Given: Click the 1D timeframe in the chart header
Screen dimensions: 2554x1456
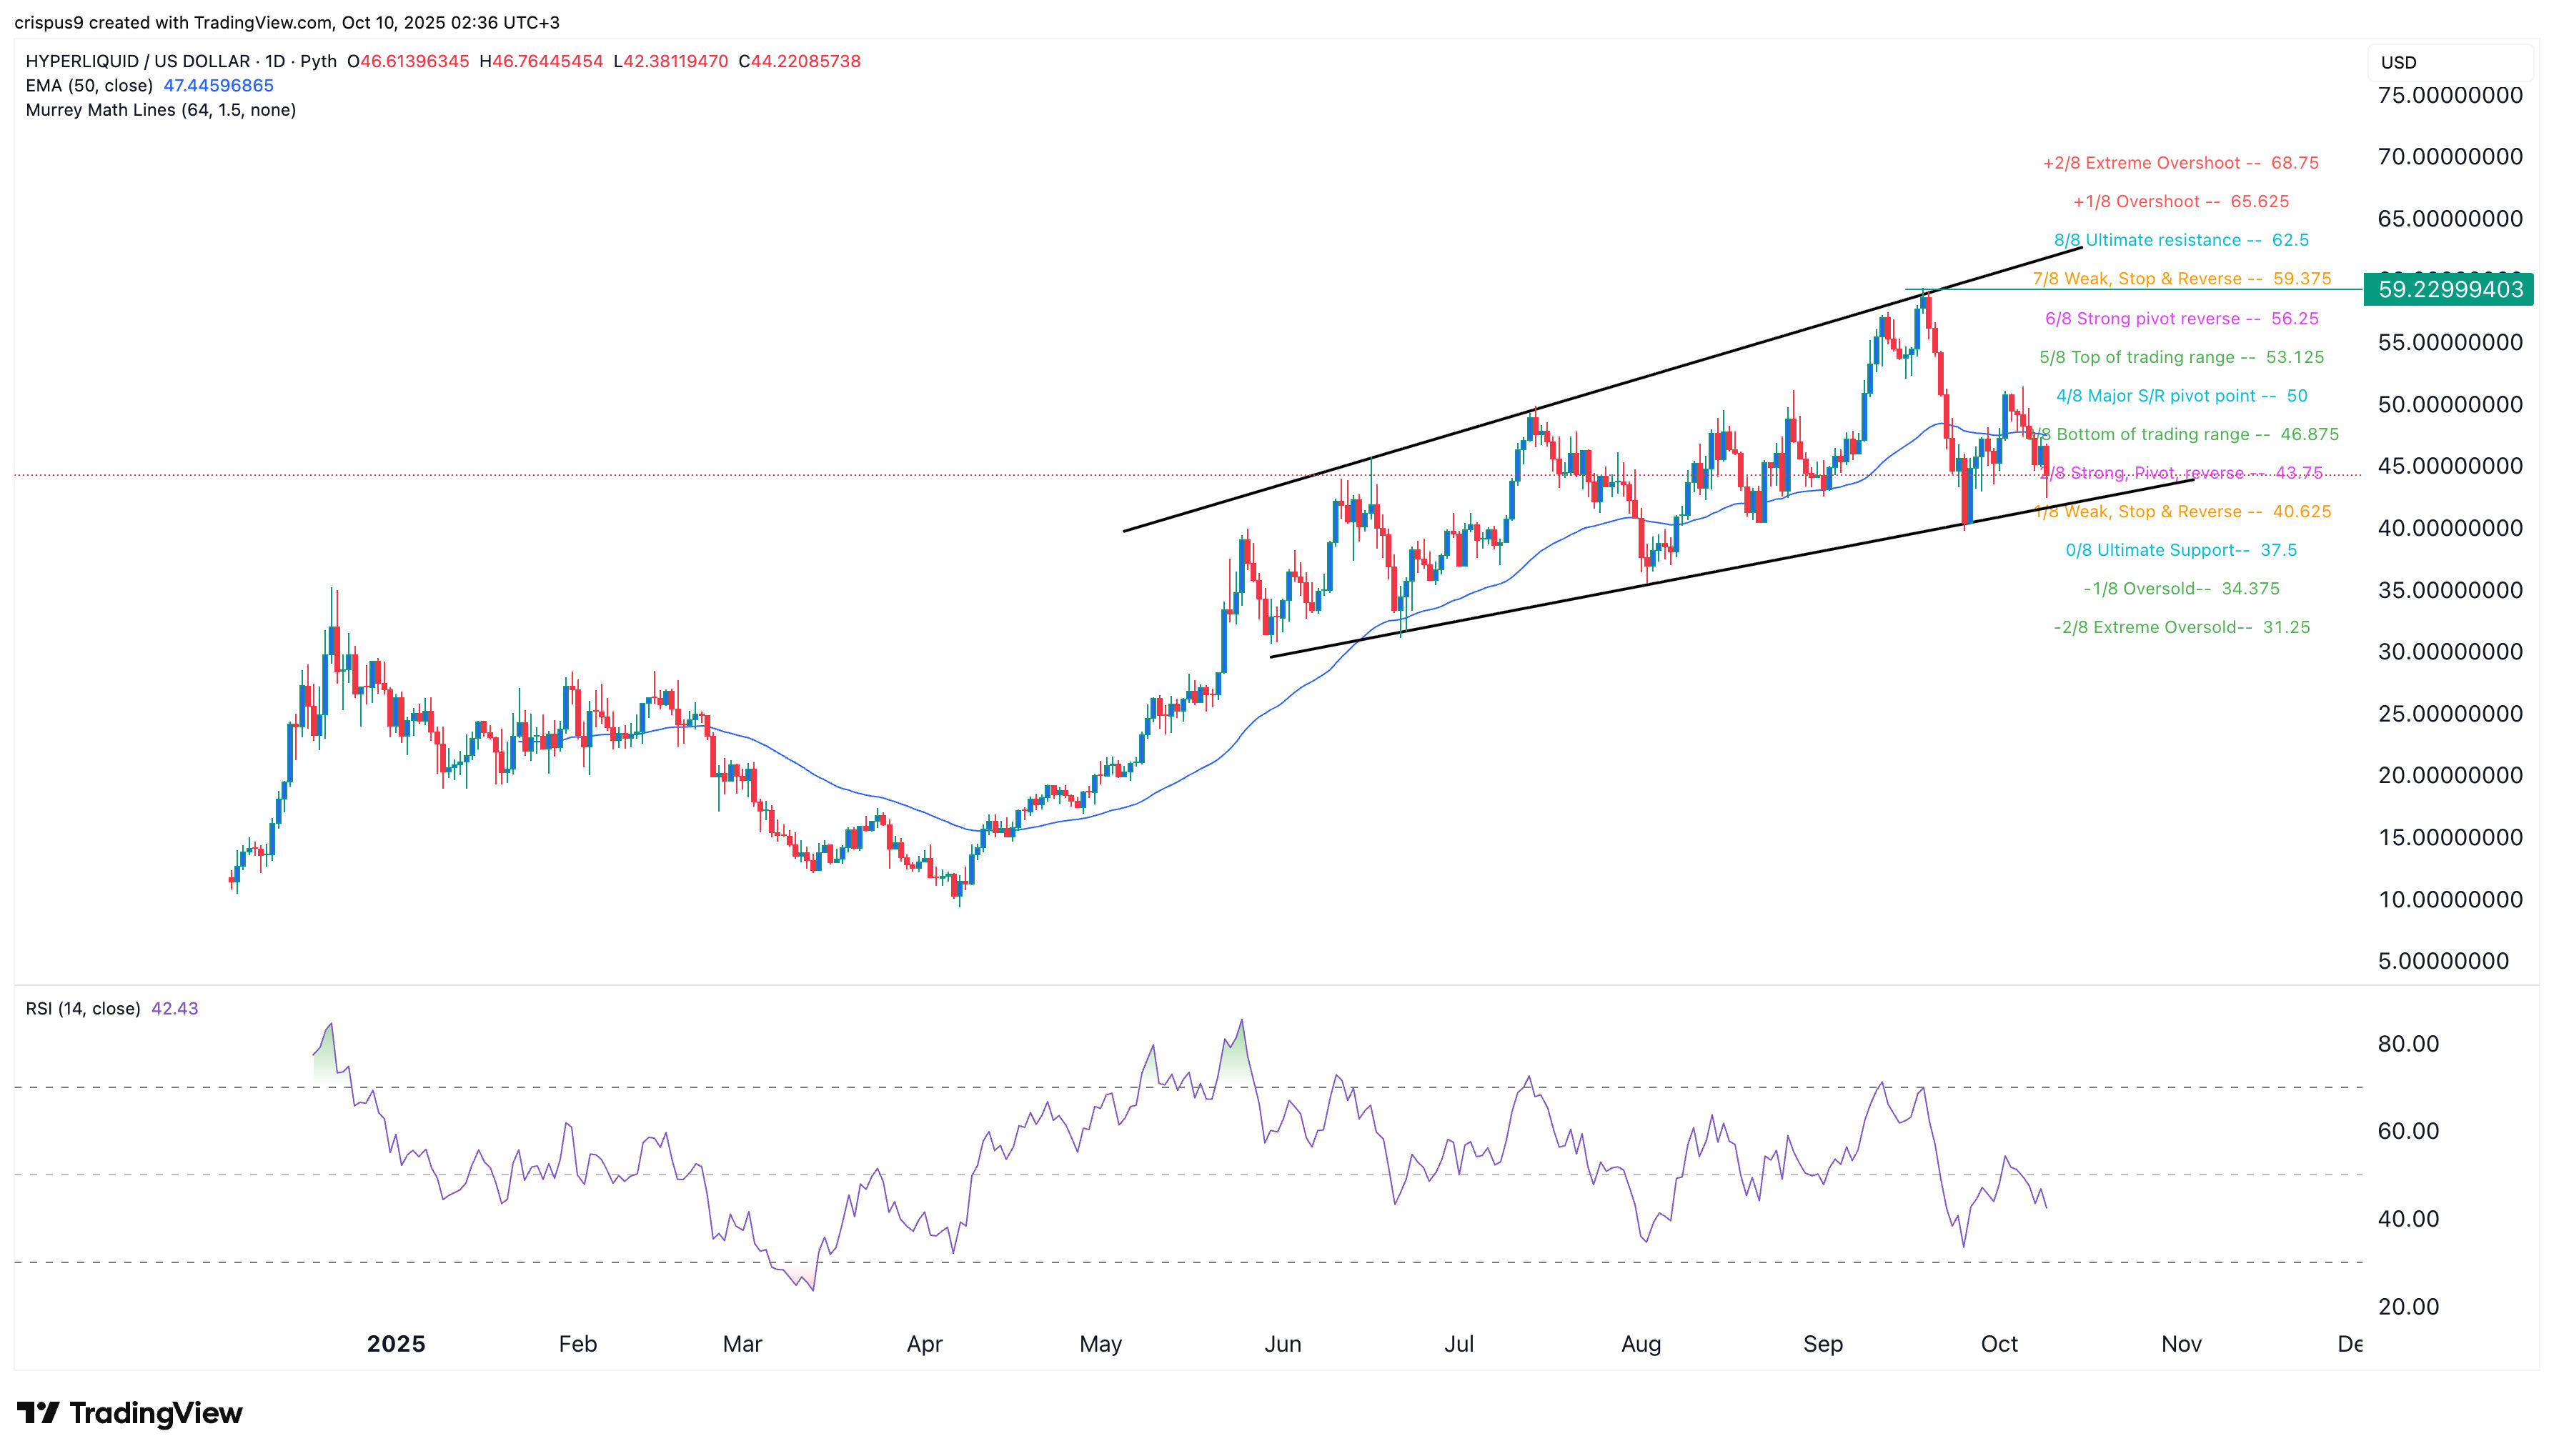Looking at the screenshot, I should click(275, 61).
